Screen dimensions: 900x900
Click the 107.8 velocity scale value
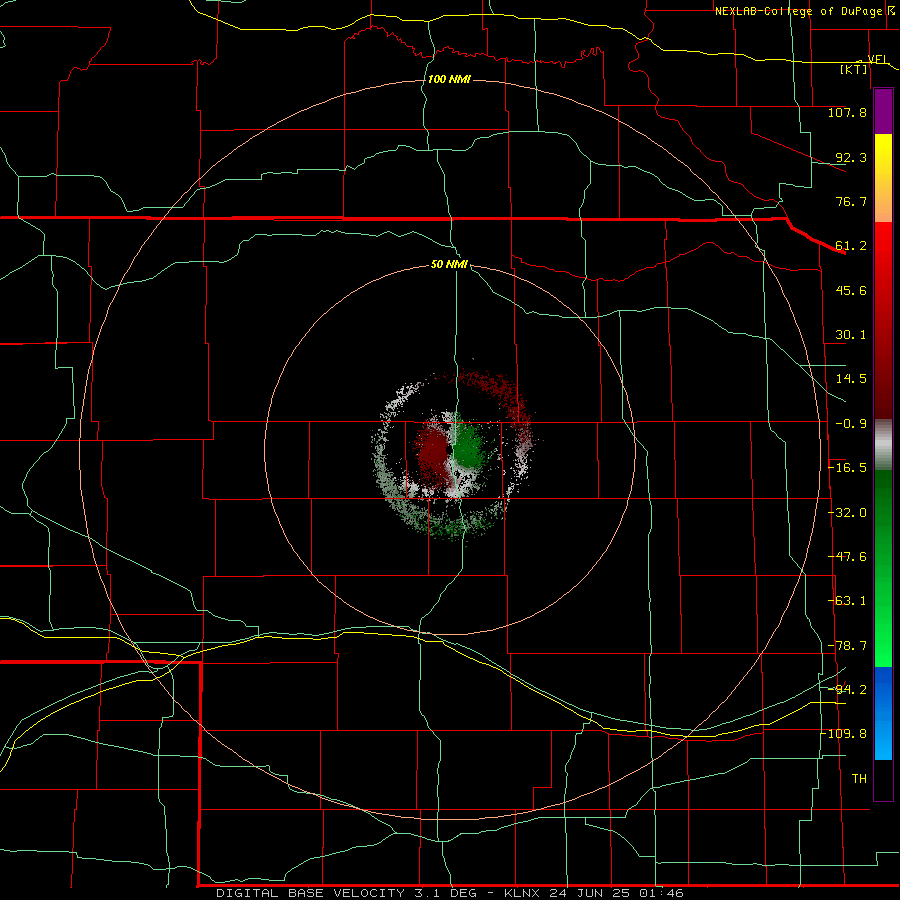click(847, 112)
